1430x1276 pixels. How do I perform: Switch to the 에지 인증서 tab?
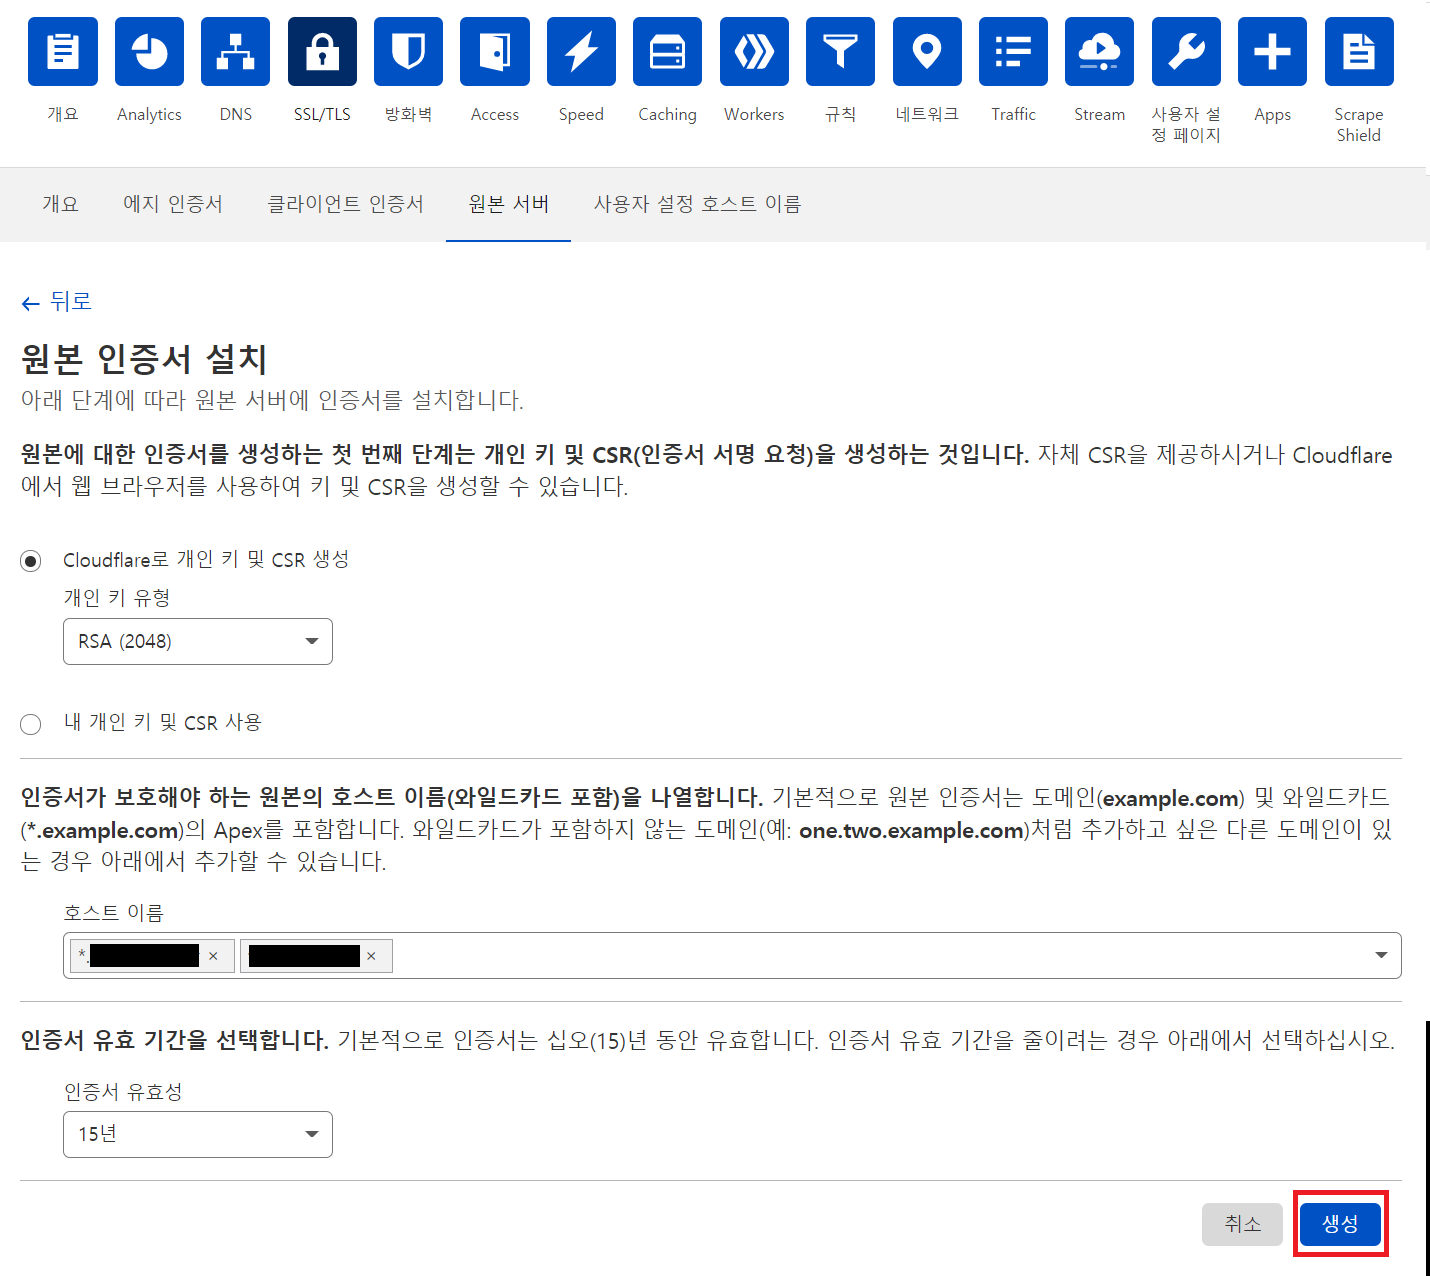pyautogui.click(x=173, y=204)
